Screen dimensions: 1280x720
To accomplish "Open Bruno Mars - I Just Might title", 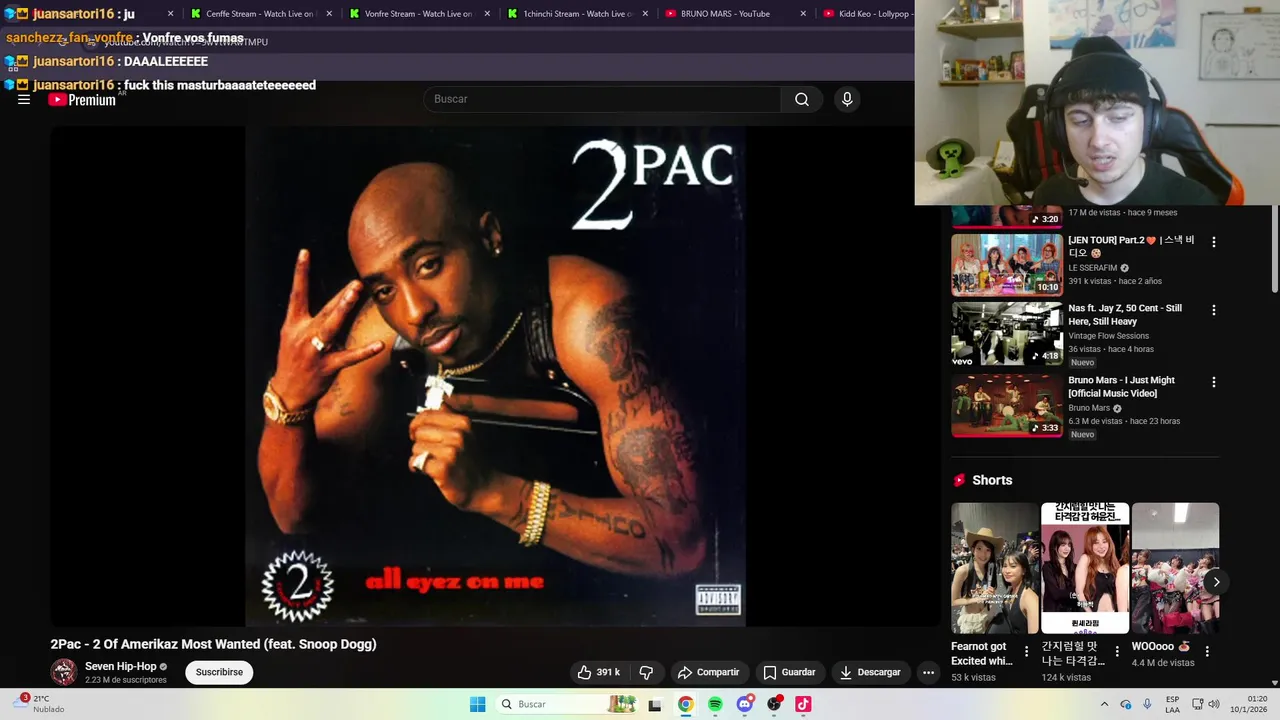I will 1121,386.
